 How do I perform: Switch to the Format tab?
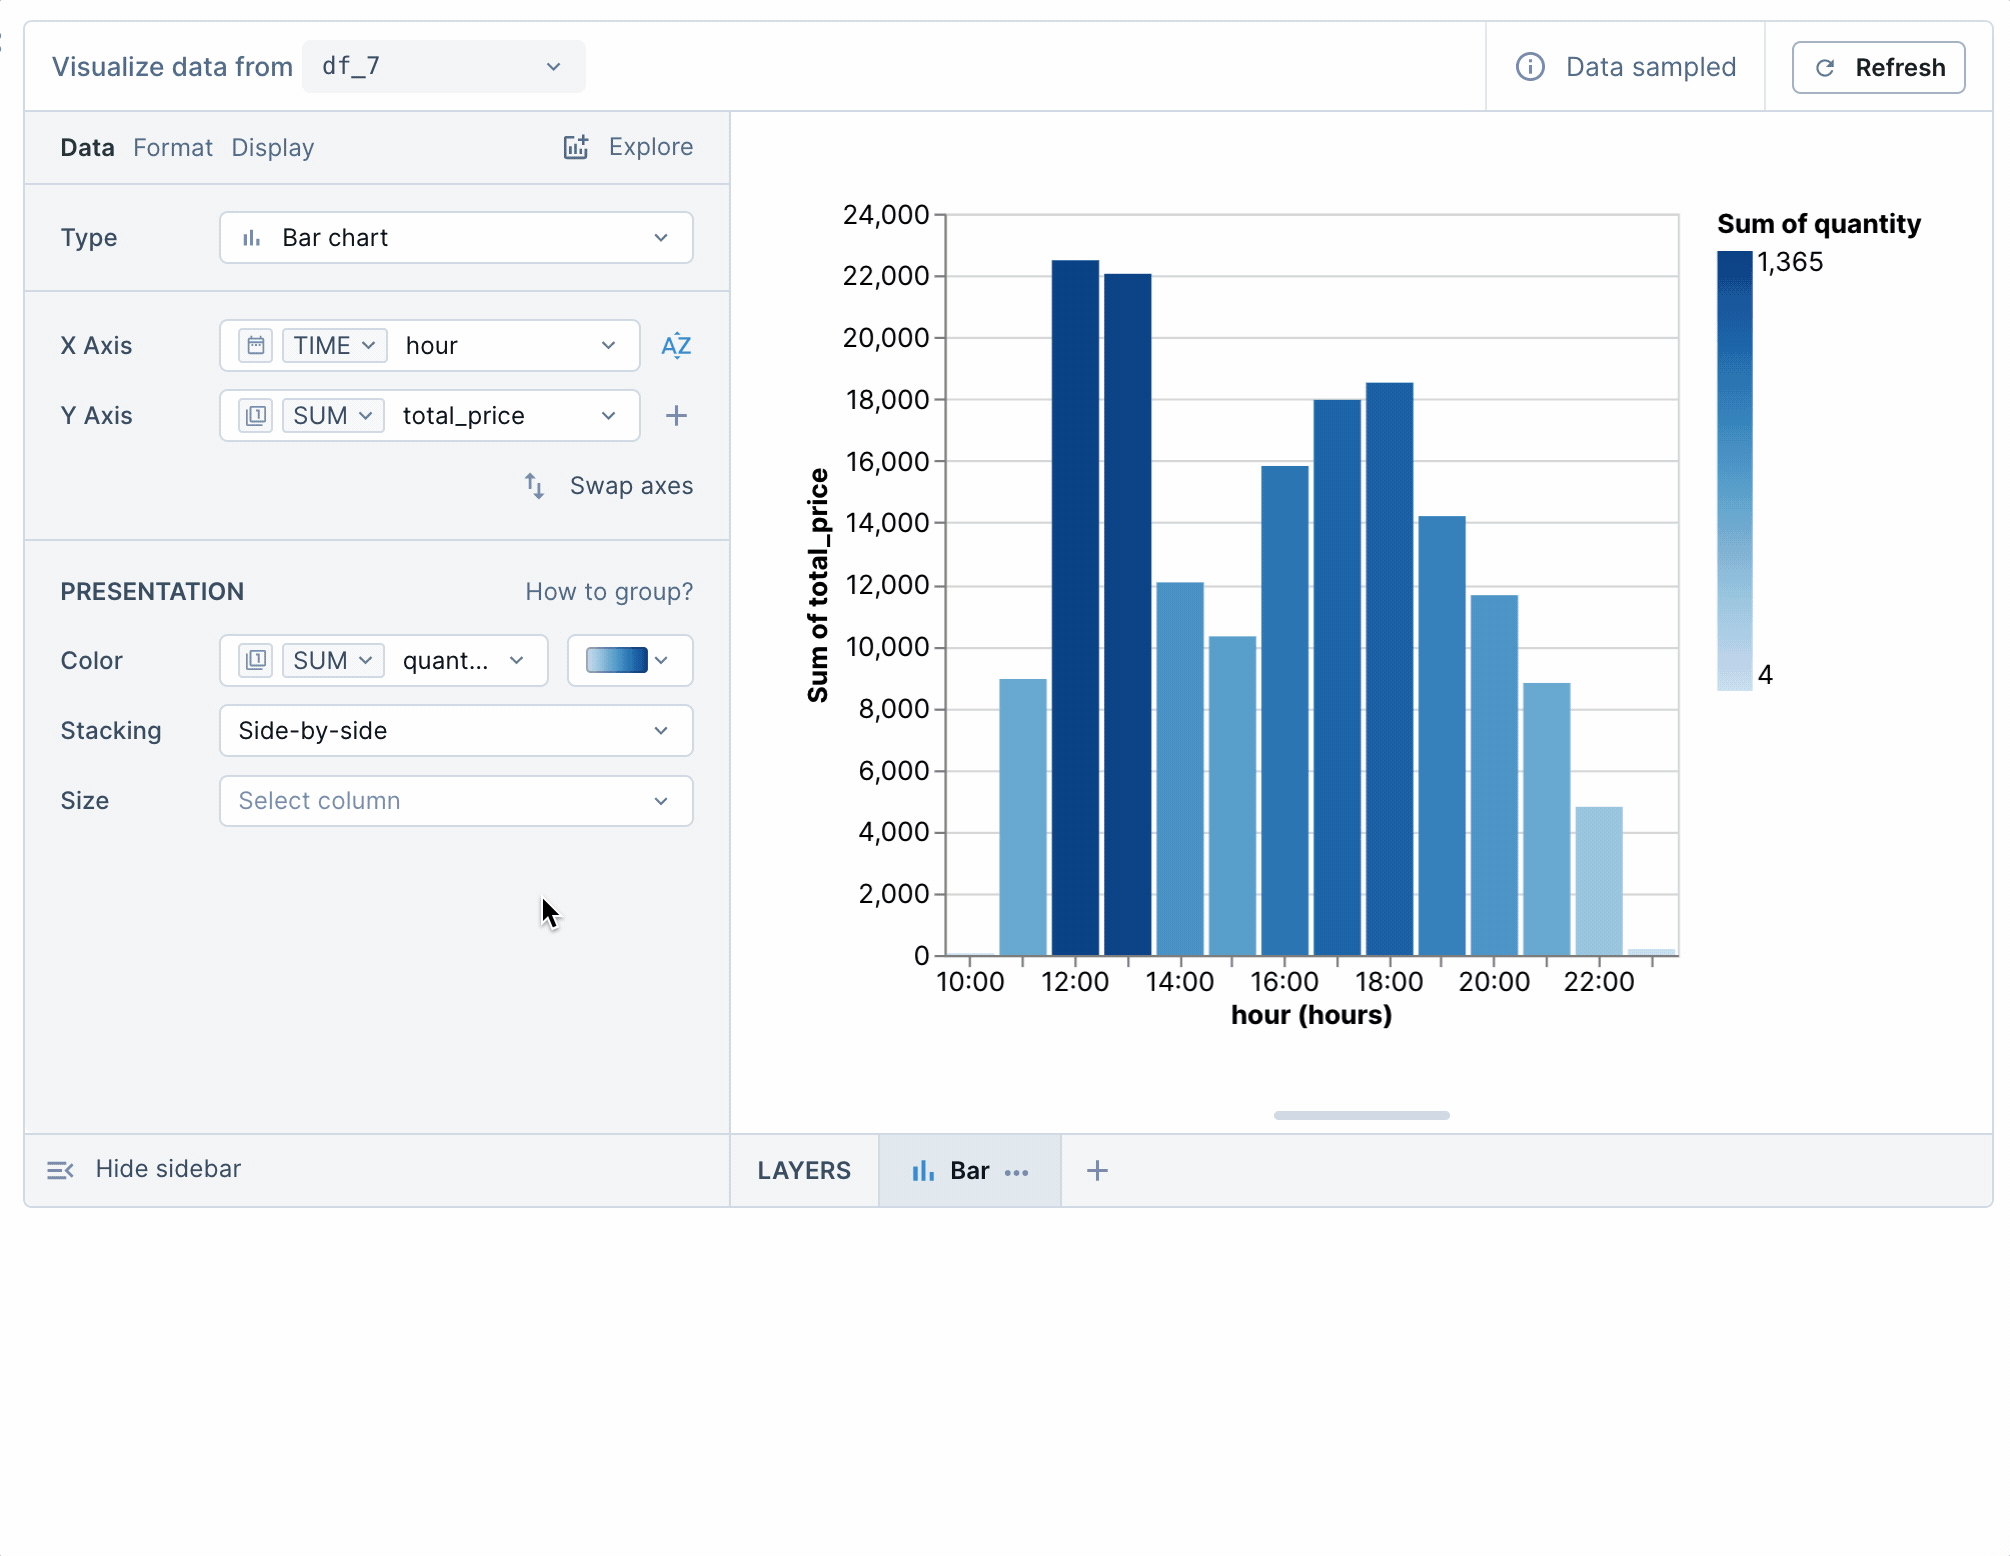point(171,145)
